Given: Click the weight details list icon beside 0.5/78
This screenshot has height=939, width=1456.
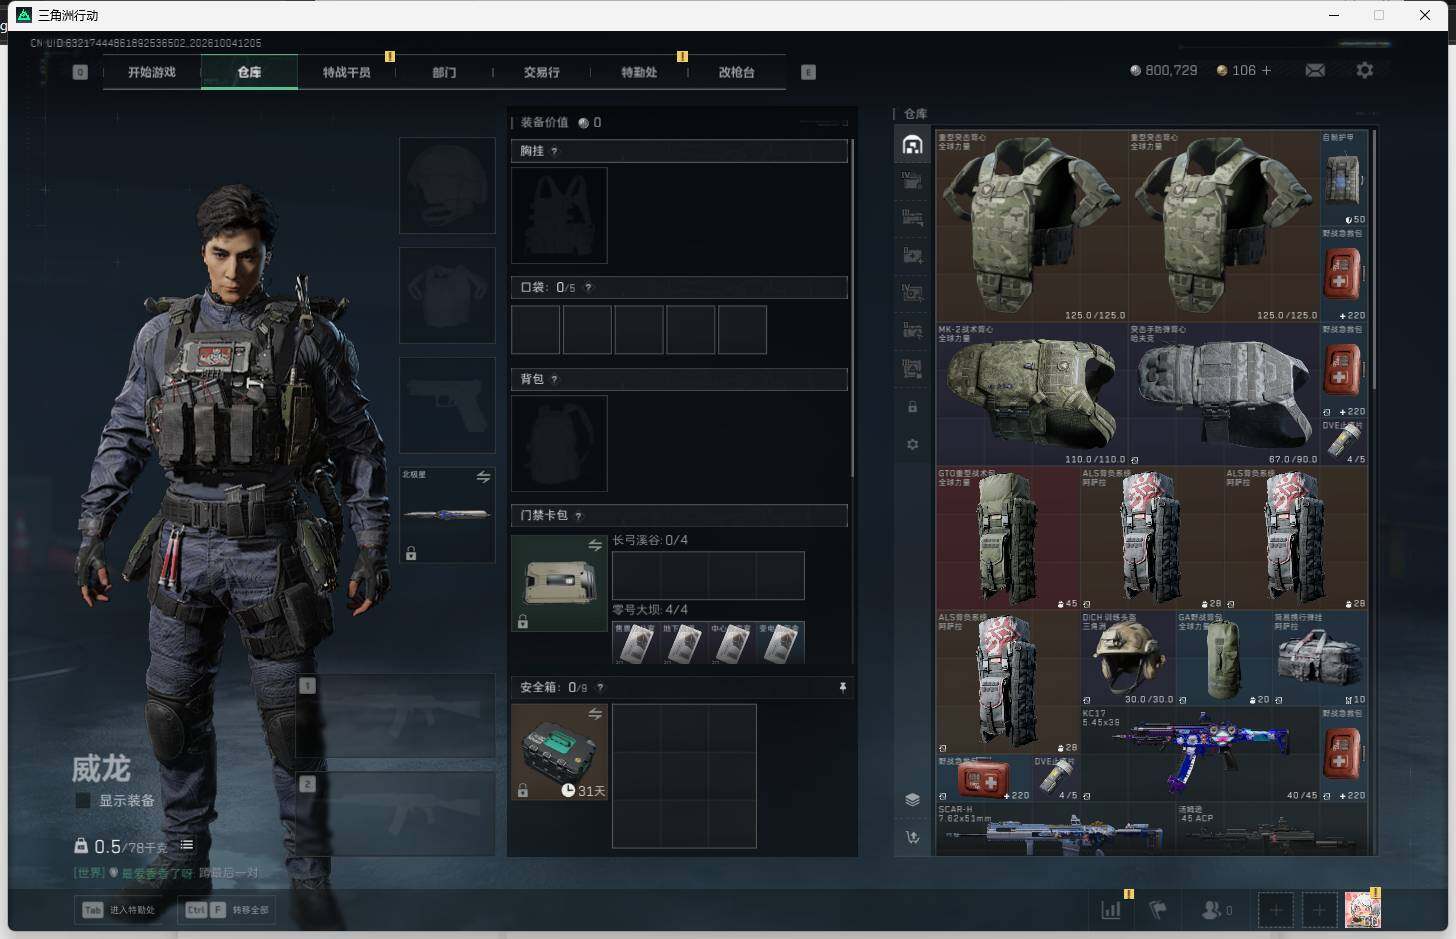Looking at the screenshot, I should (186, 845).
